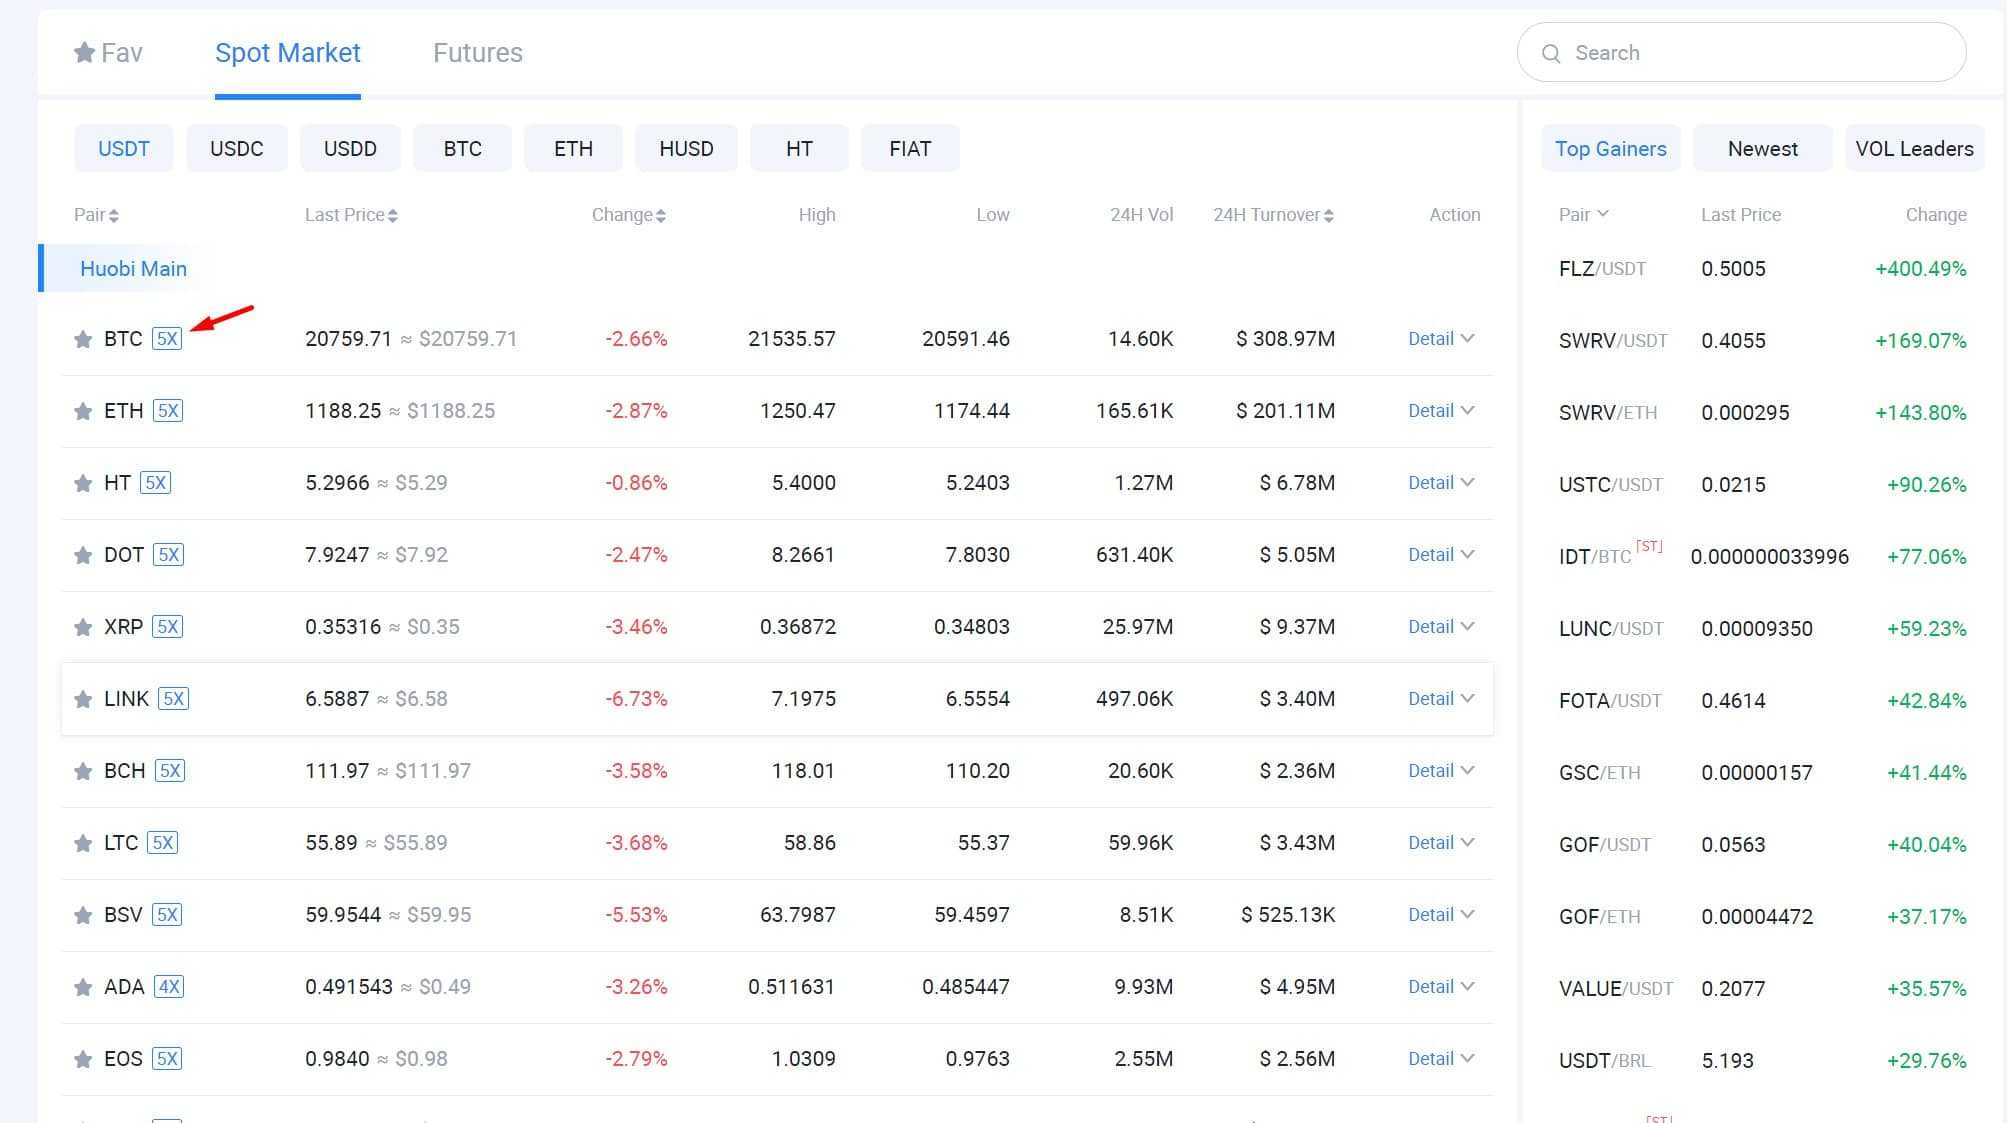Click the sort arrows on the Change column
Viewport: 2007px width, 1123px height.
[661, 214]
